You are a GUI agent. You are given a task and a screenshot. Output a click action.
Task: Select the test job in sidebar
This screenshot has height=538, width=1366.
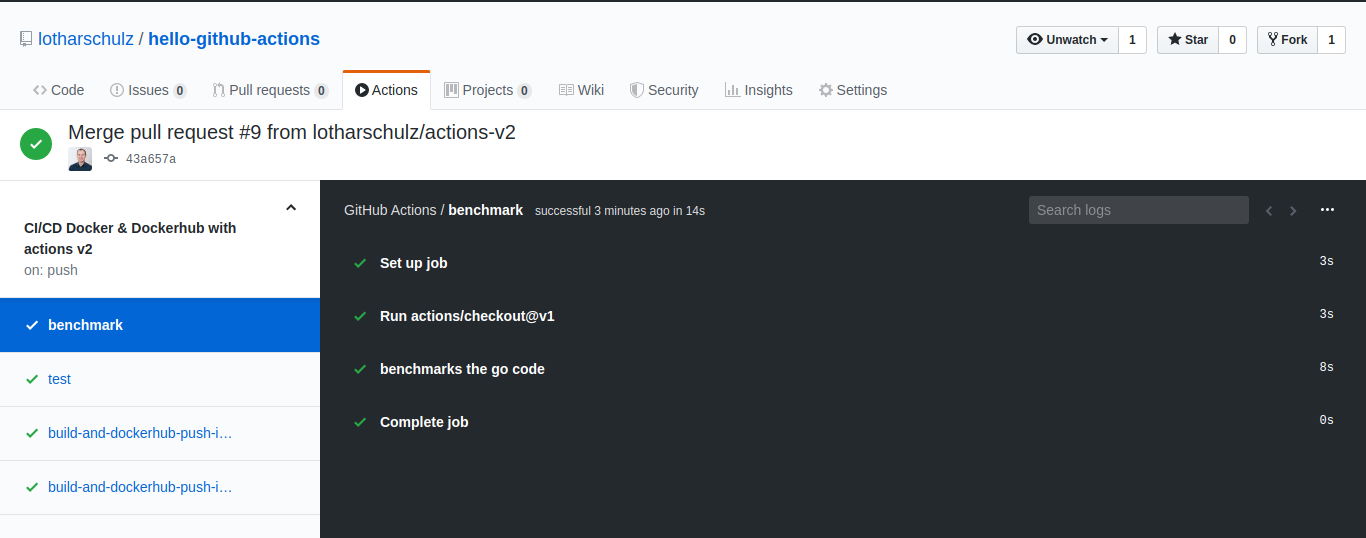pos(59,379)
